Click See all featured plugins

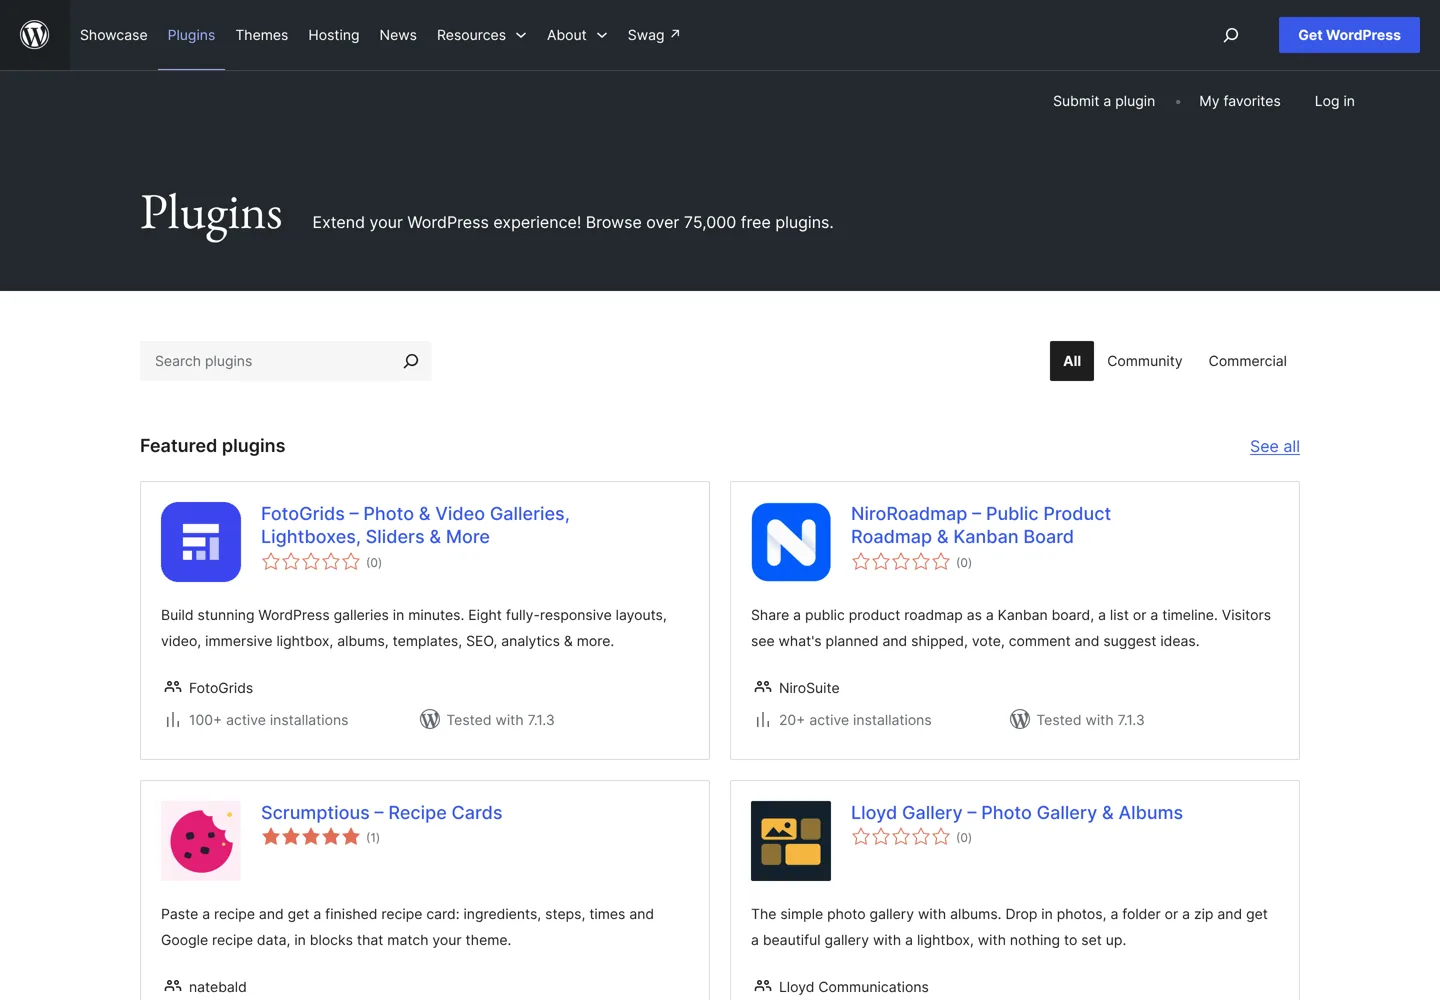tap(1275, 447)
